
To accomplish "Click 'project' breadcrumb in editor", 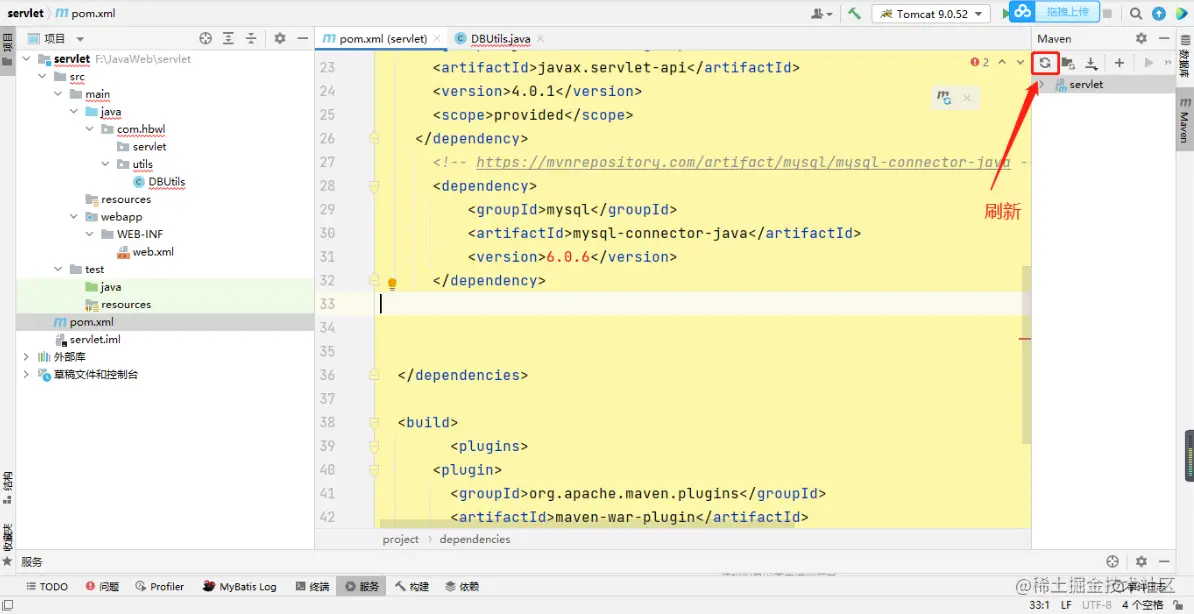I will click(x=401, y=539).
